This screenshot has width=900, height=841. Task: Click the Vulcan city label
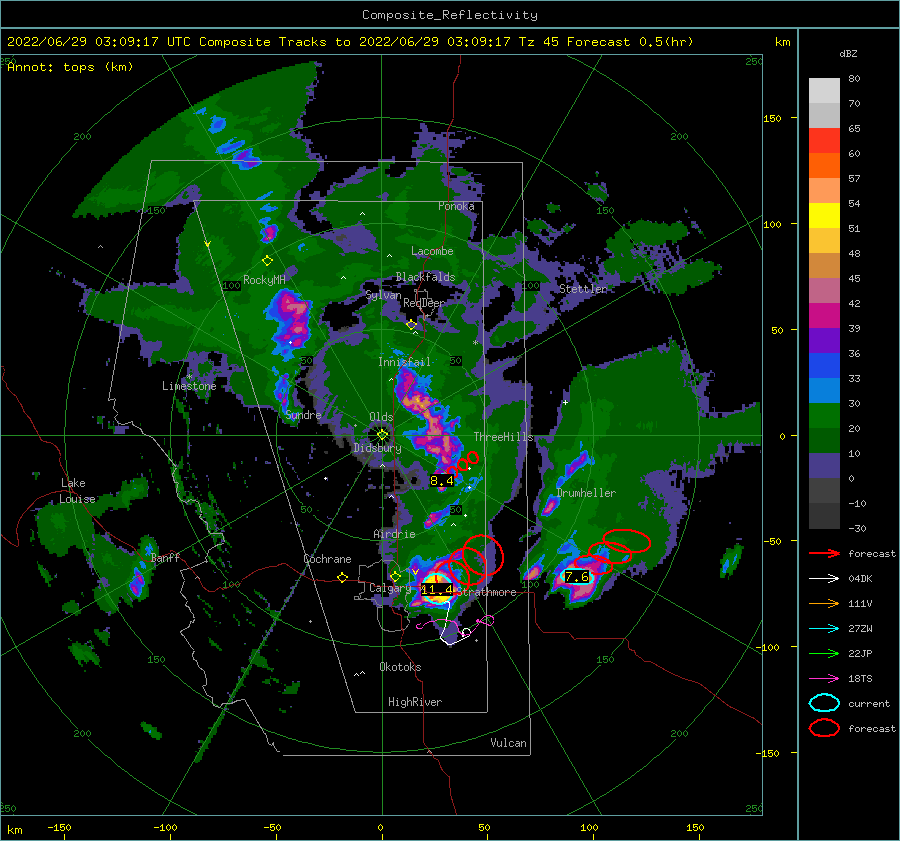pyautogui.click(x=509, y=743)
